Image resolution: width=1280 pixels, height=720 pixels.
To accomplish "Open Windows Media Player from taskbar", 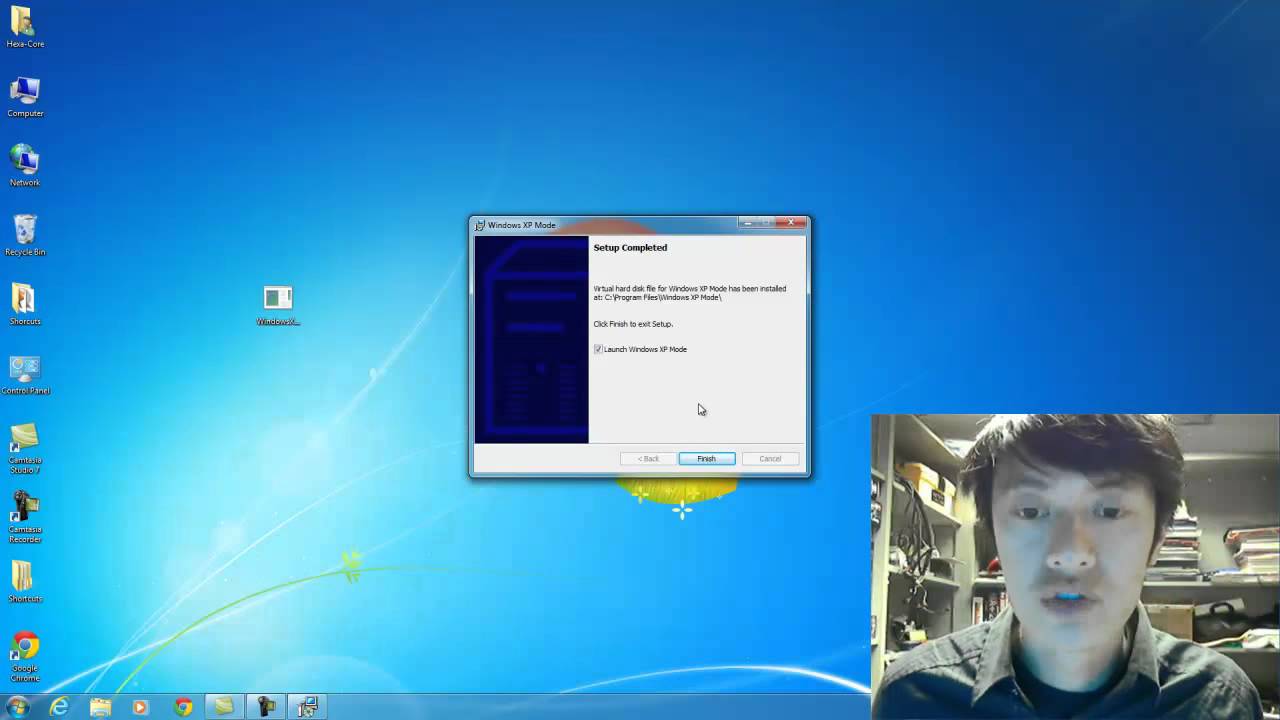I will pos(140,707).
